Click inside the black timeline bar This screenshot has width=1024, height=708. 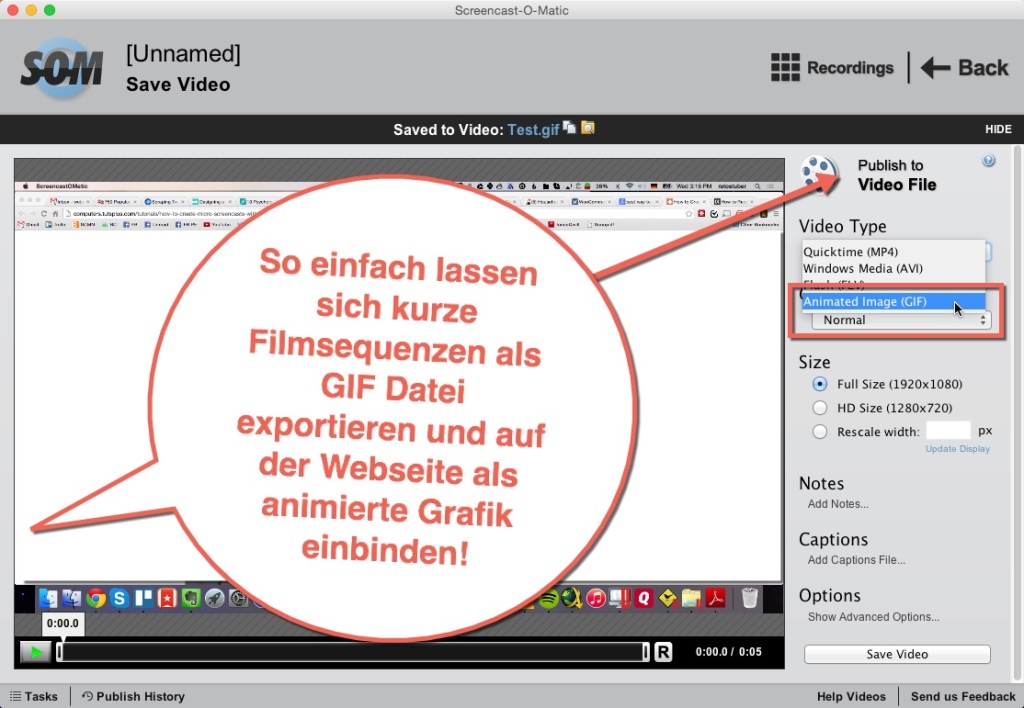(x=353, y=652)
